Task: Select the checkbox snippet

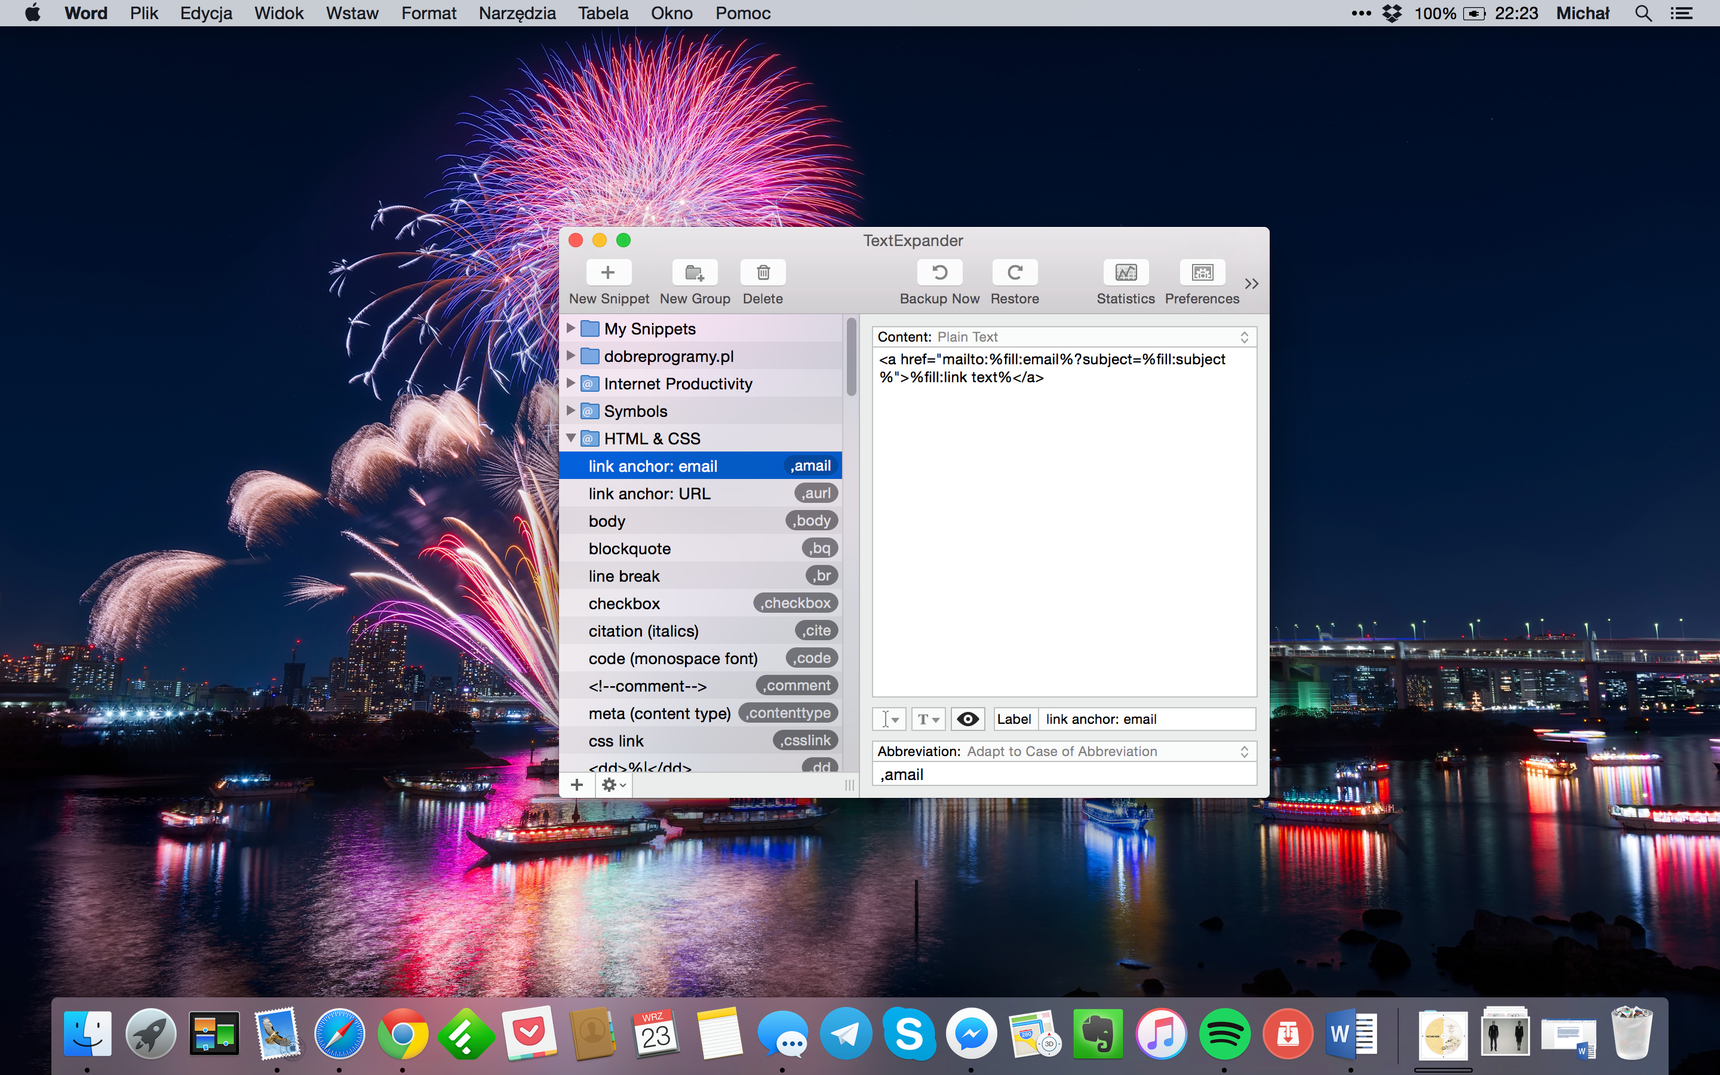Action: point(701,604)
